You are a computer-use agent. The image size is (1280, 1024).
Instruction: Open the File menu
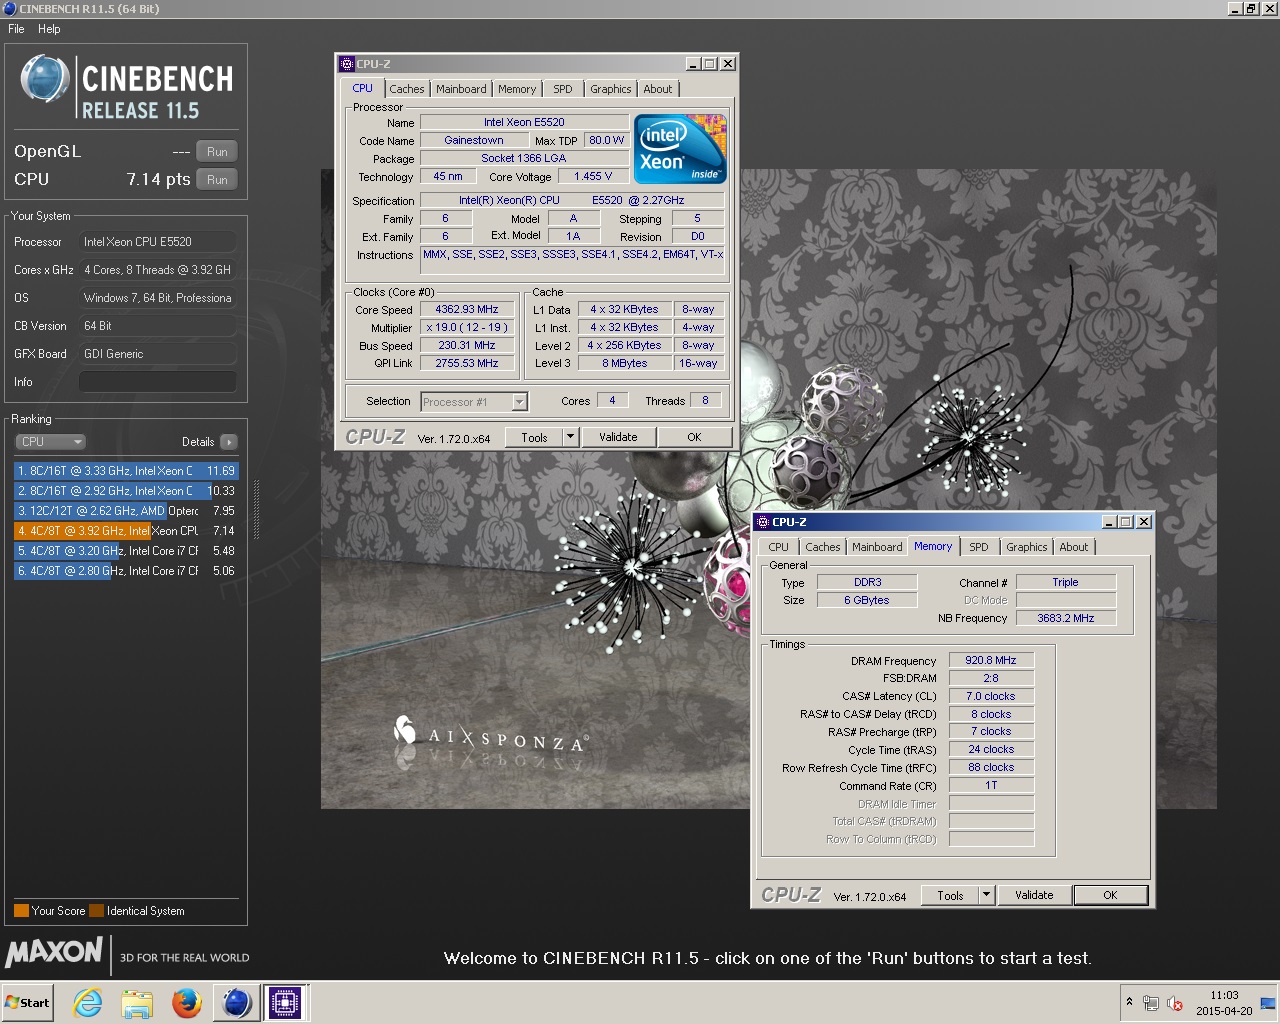click(x=16, y=29)
